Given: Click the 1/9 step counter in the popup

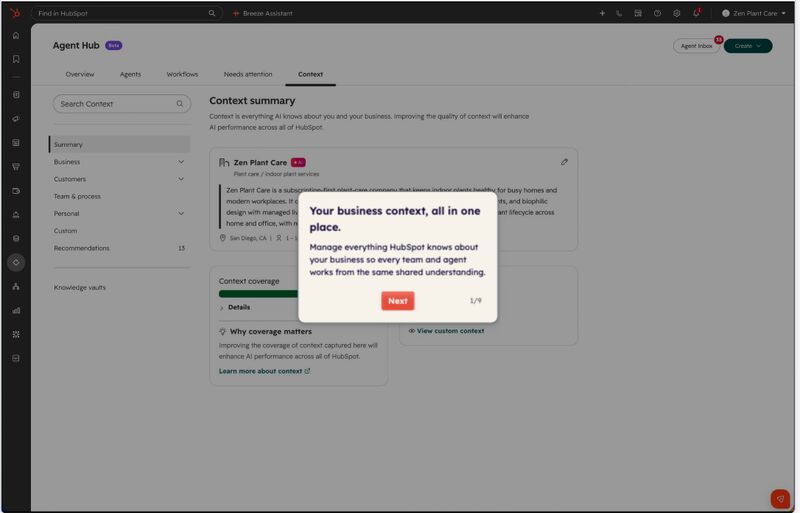Looking at the screenshot, I should (x=476, y=301).
